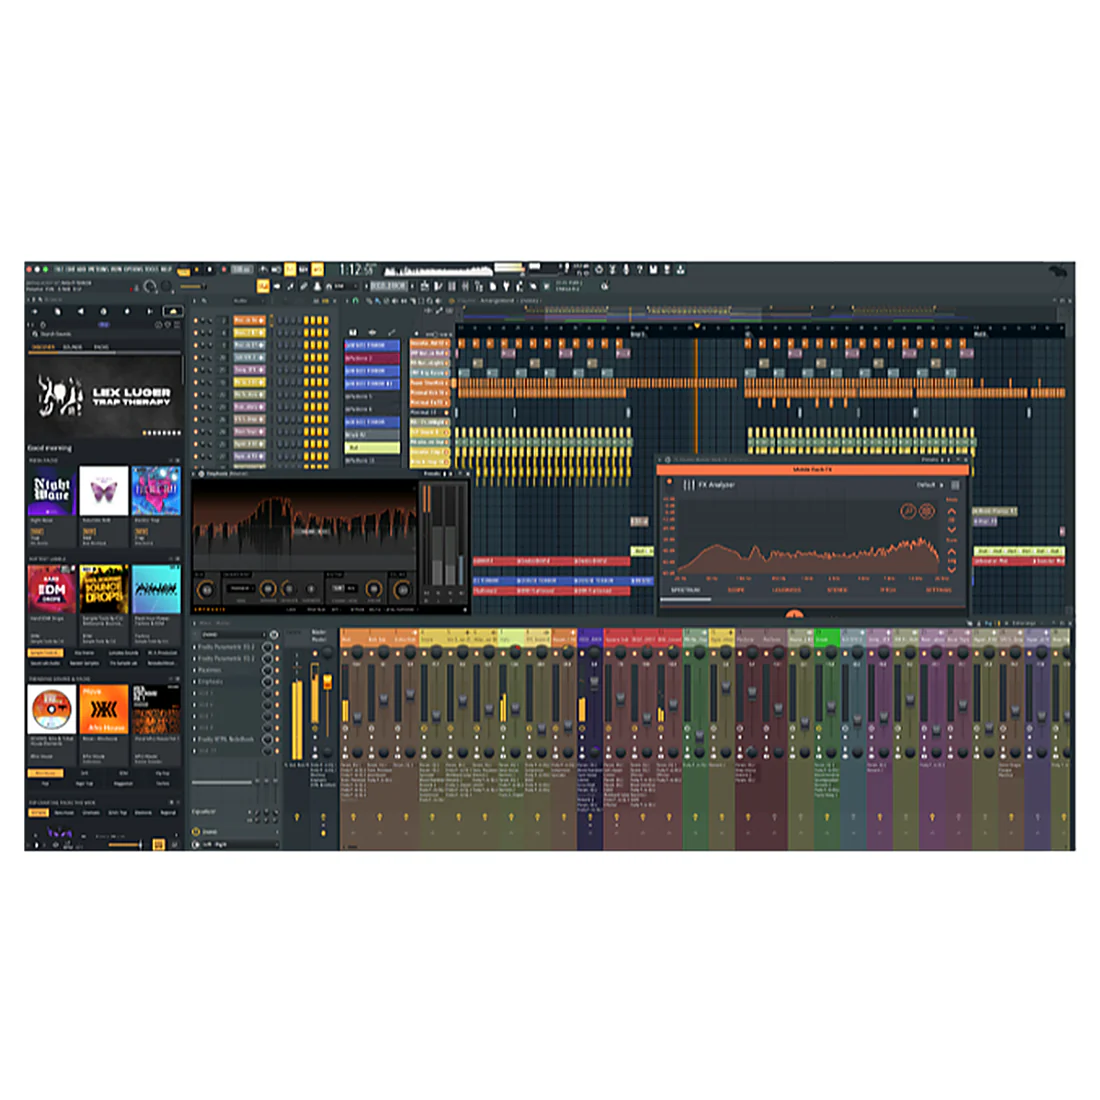Switch to the STEREO tab in FX Analyzer
This screenshot has height=1100, width=1100.
pos(837,590)
